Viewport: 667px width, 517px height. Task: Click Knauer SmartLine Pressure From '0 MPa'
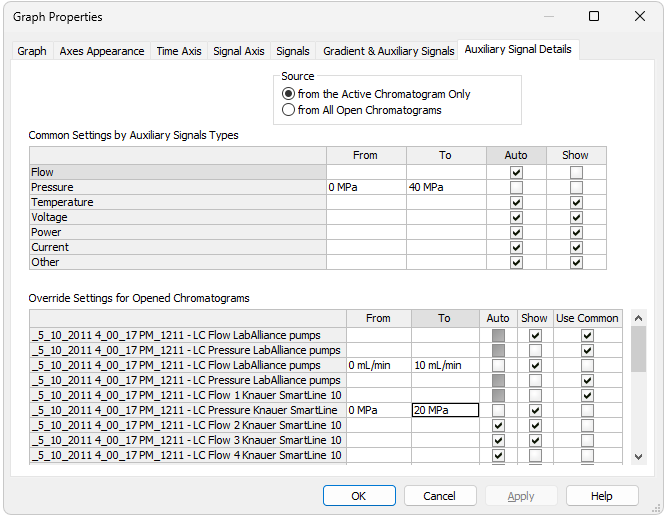pyautogui.click(x=379, y=410)
